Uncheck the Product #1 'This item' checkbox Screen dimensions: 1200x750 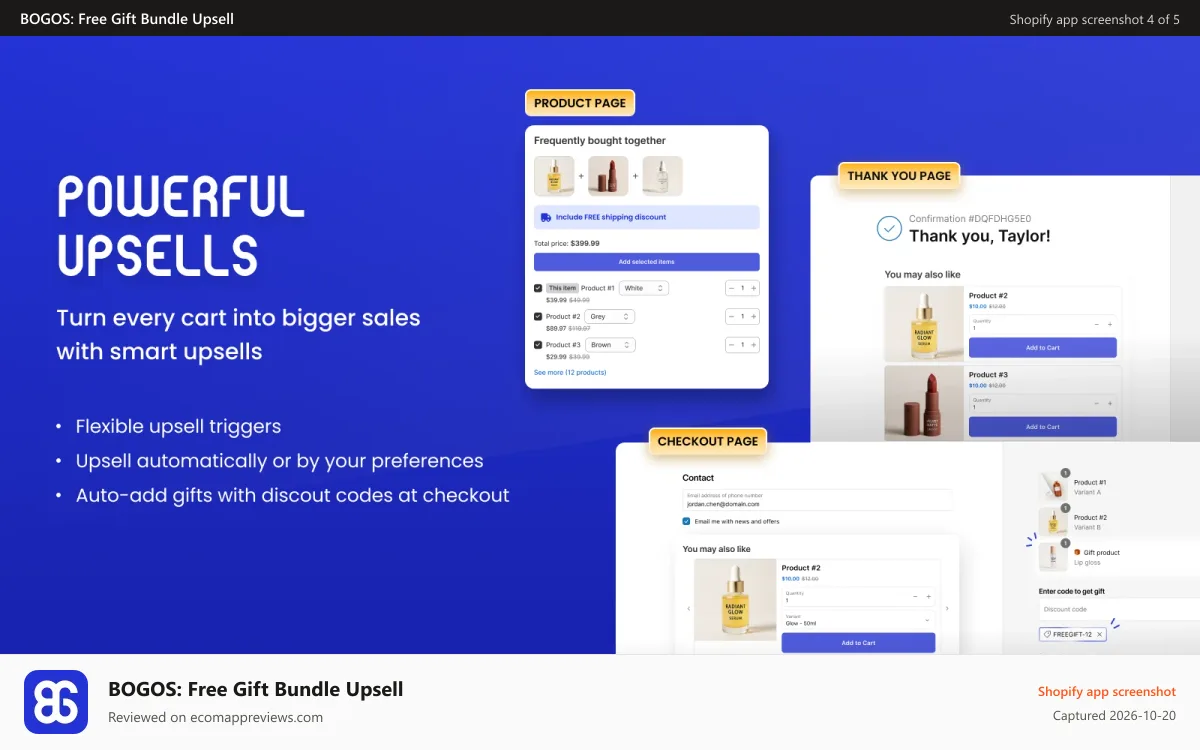538,288
